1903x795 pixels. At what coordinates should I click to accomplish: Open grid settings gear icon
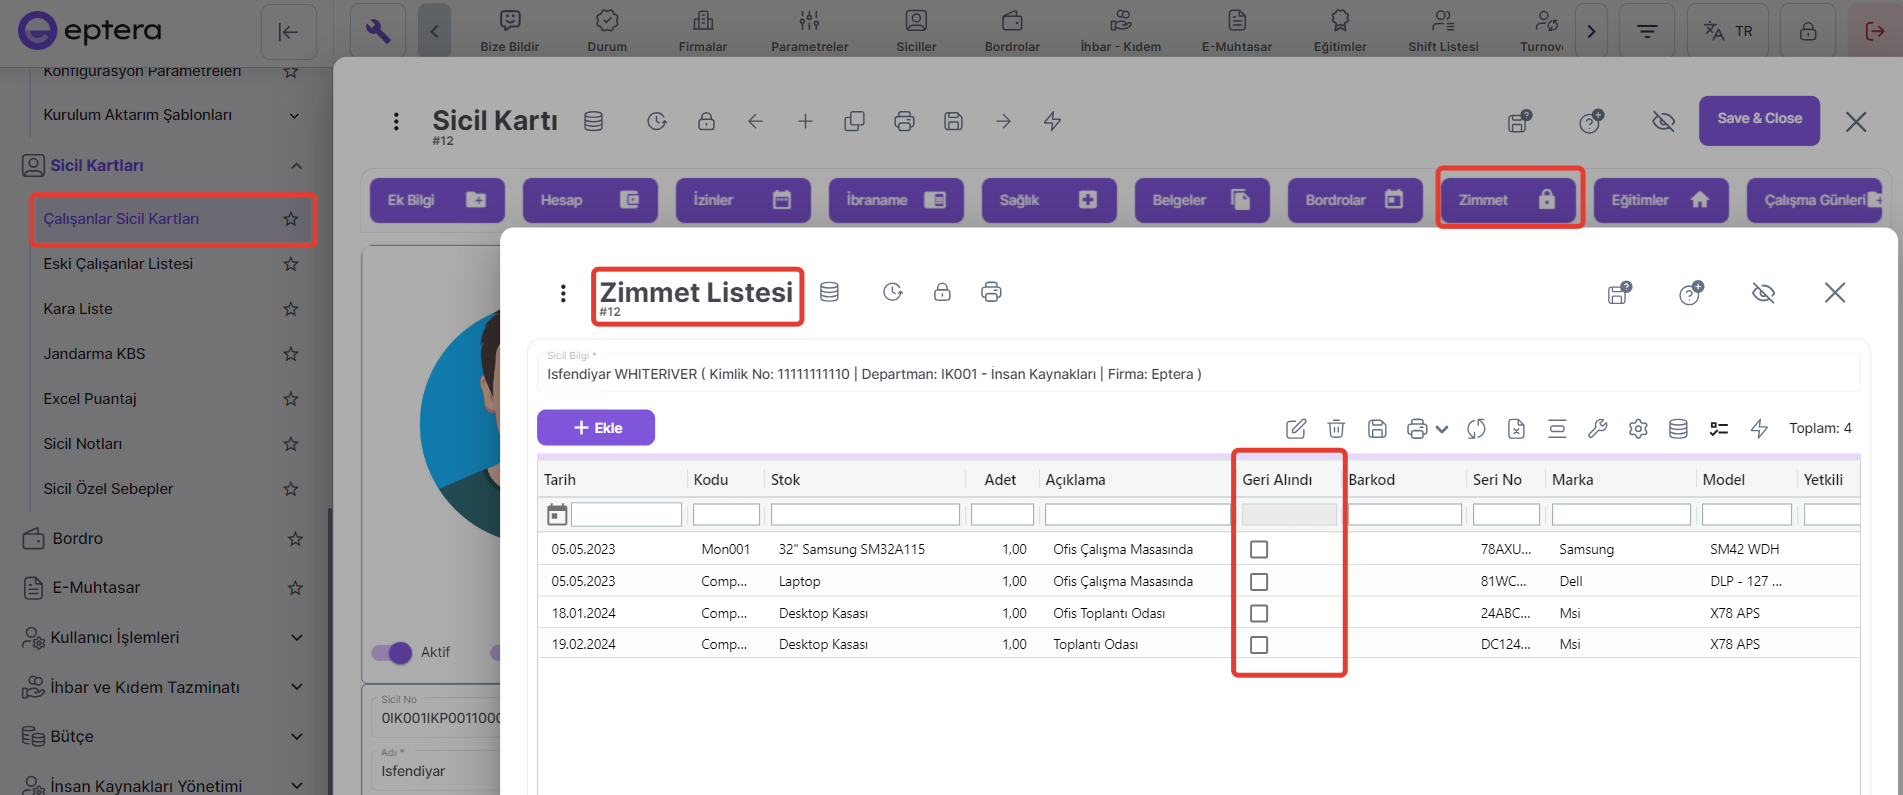point(1638,429)
